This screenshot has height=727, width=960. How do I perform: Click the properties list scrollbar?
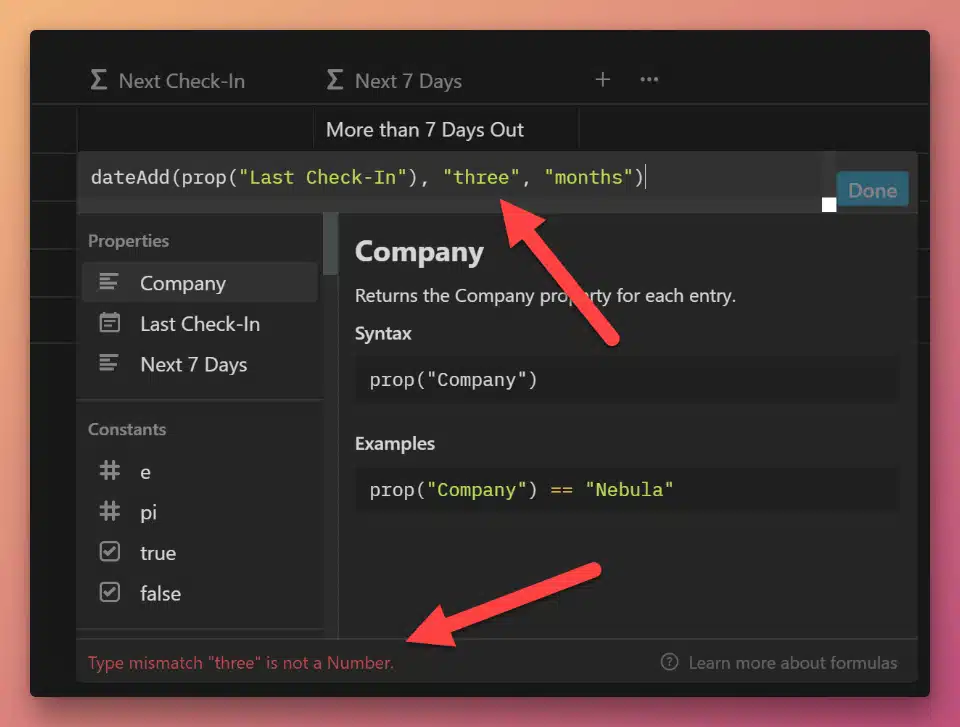coord(331,244)
